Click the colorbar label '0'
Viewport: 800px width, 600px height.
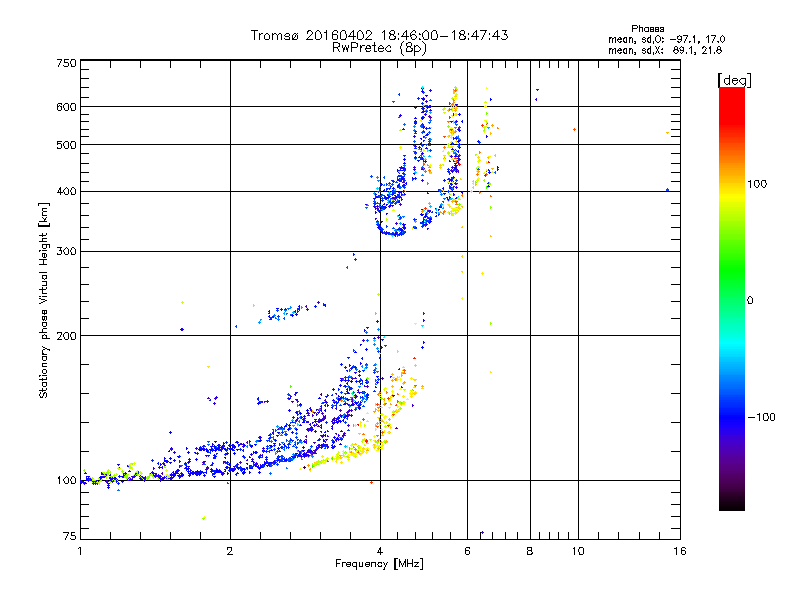pyautogui.click(x=750, y=301)
